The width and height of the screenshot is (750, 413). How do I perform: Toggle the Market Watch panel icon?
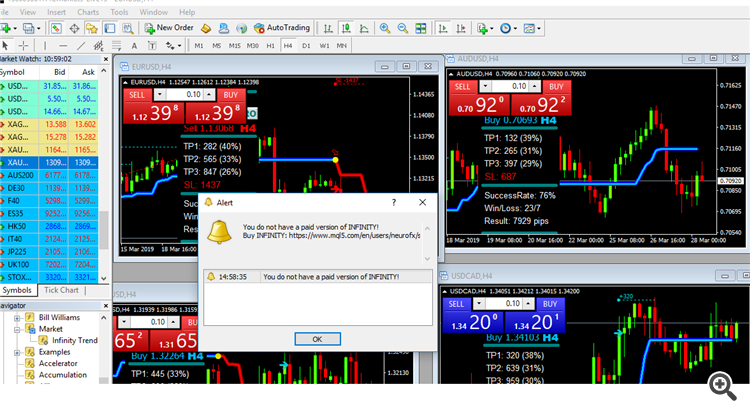(56, 29)
